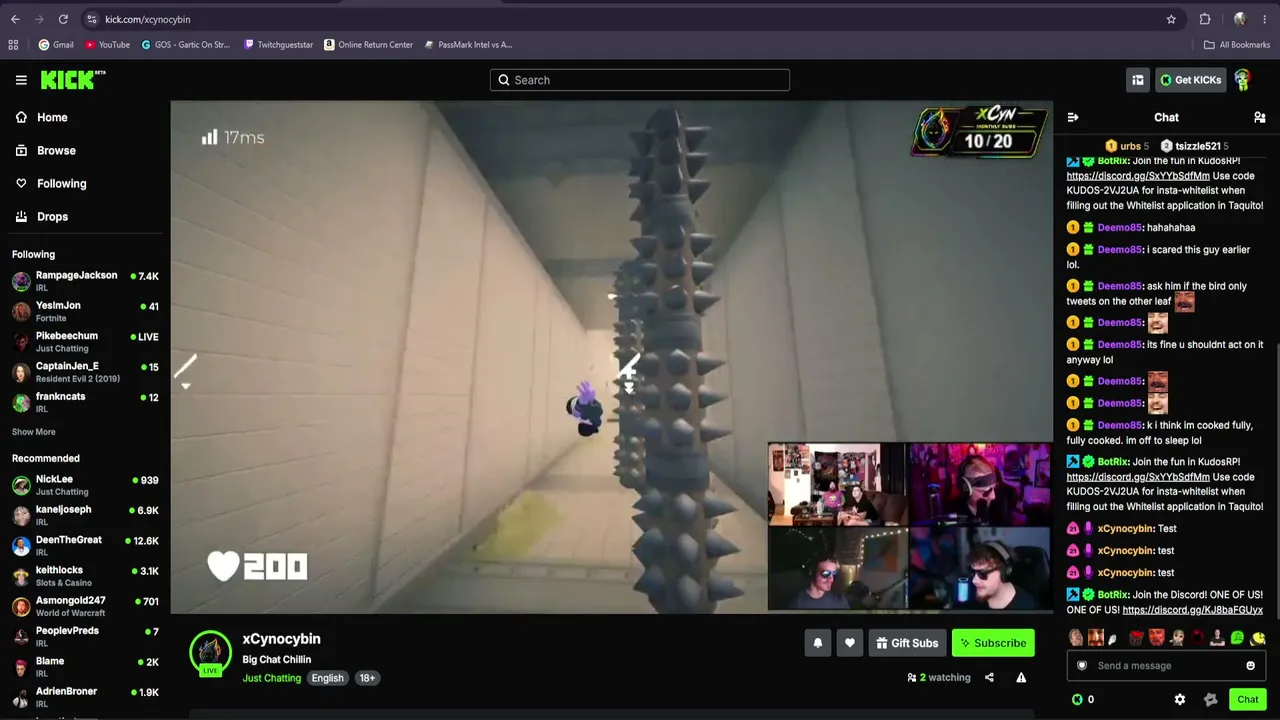Reload the current page
The height and width of the screenshot is (720, 1280).
click(x=63, y=19)
